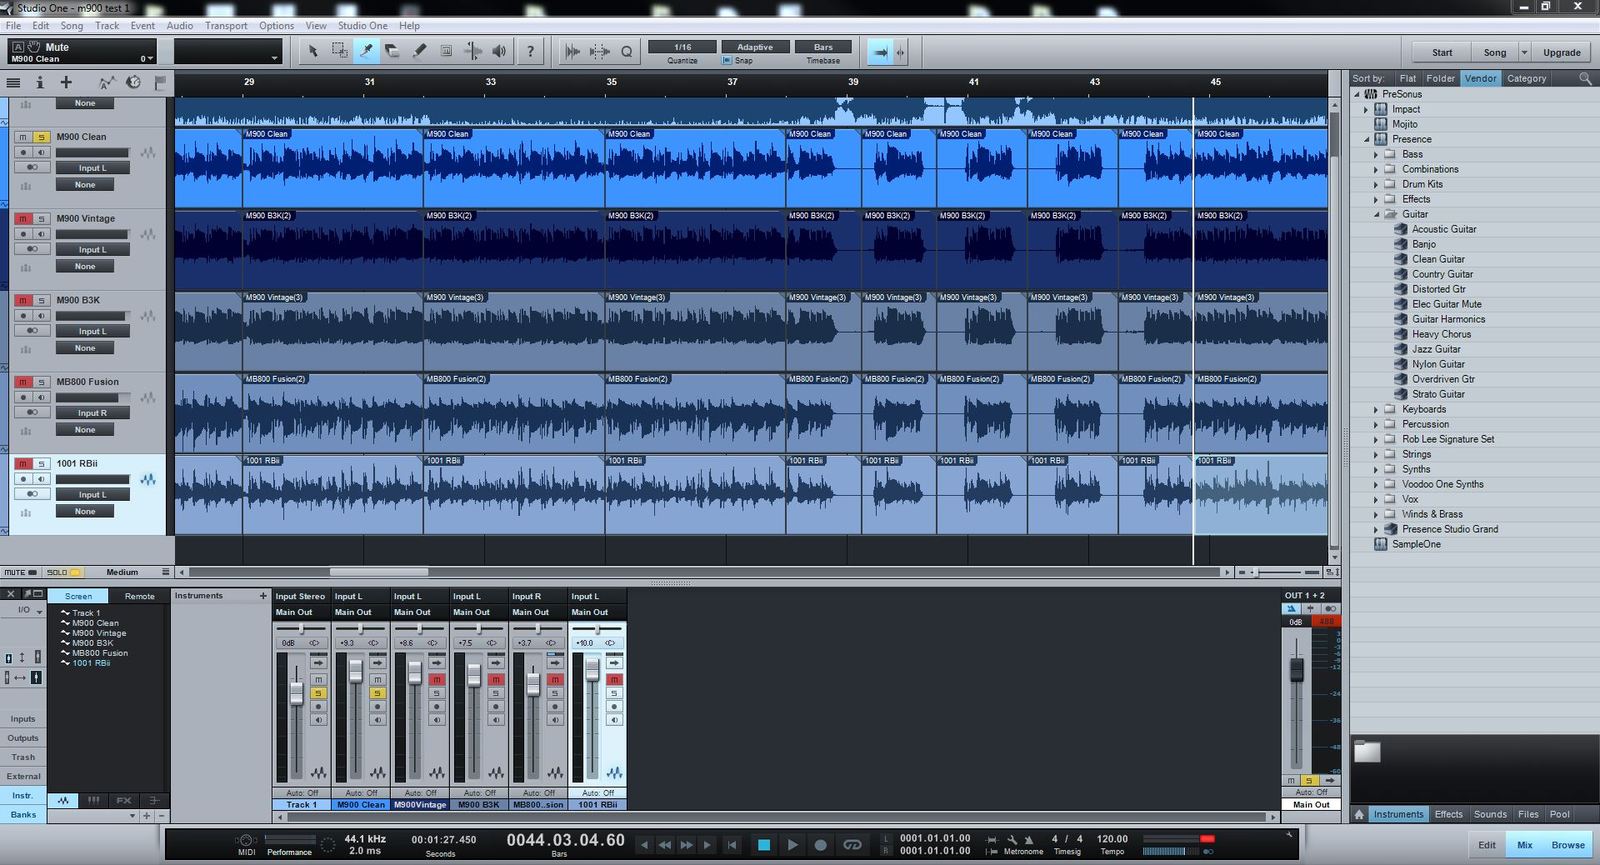Open the Studio One menu
Screen dimensions: 1600x865
click(x=362, y=25)
